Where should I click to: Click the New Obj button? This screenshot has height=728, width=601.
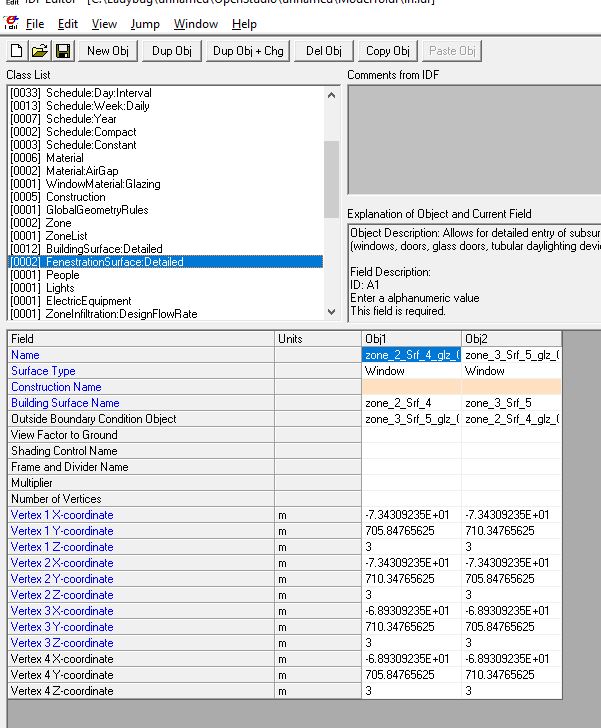[x=108, y=51]
